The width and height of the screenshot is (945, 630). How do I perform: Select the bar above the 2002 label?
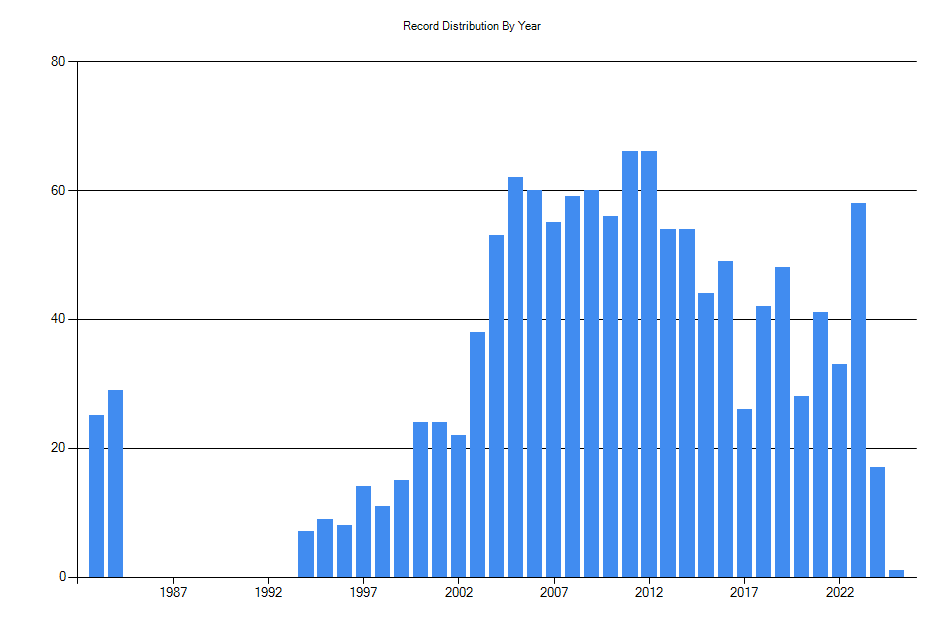(459, 506)
